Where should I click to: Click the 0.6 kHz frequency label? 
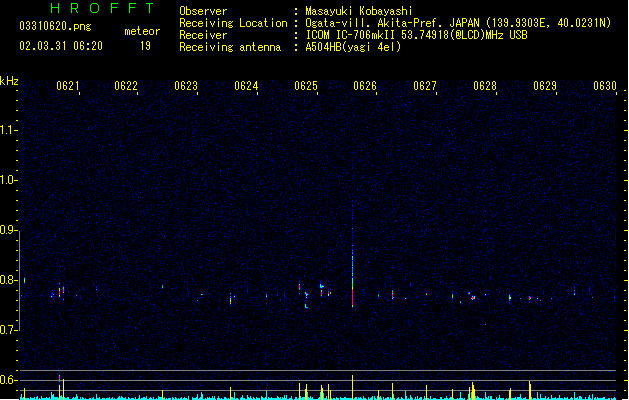pyautogui.click(x=8, y=380)
